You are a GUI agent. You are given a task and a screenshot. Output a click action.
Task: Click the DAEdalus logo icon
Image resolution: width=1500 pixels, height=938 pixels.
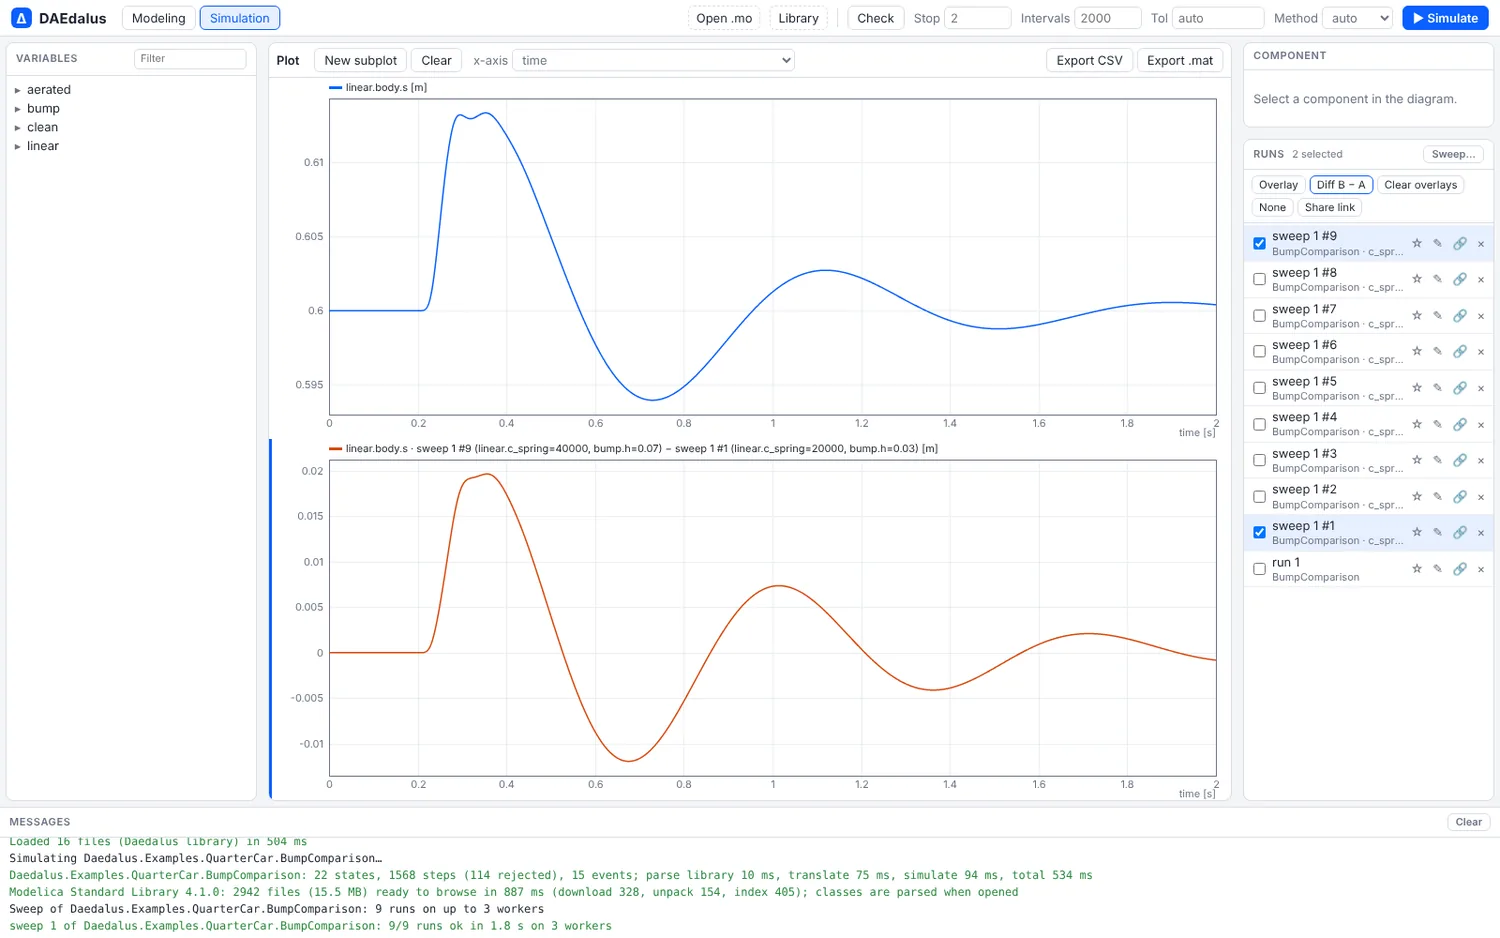pos(21,18)
